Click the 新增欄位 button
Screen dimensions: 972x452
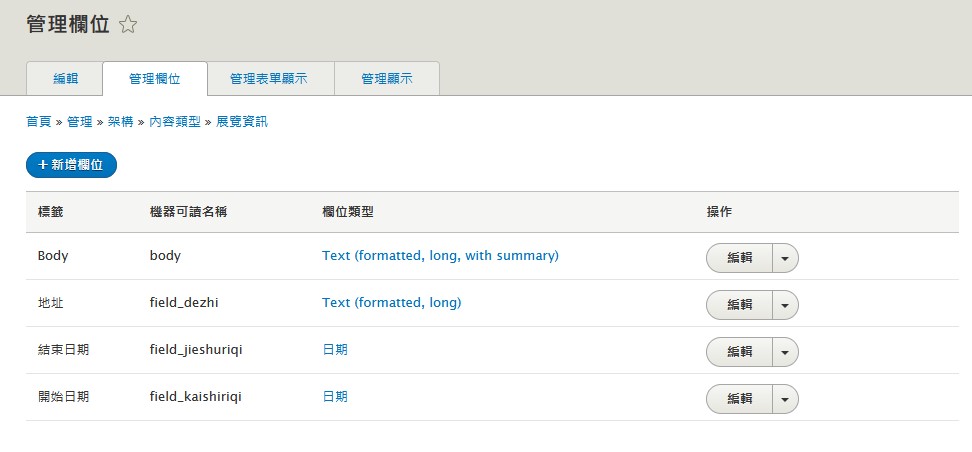coord(72,164)
